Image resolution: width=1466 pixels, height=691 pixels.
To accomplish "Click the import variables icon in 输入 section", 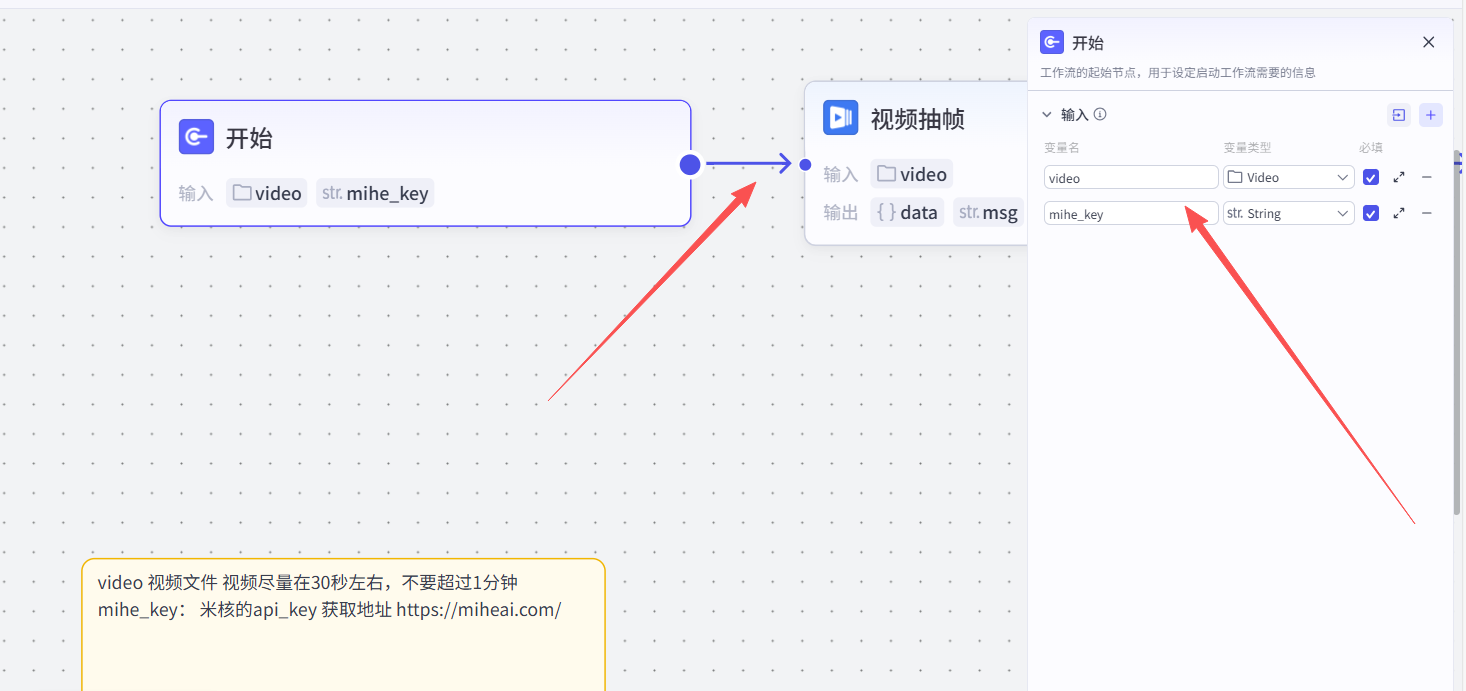I will pos(1399,115).
